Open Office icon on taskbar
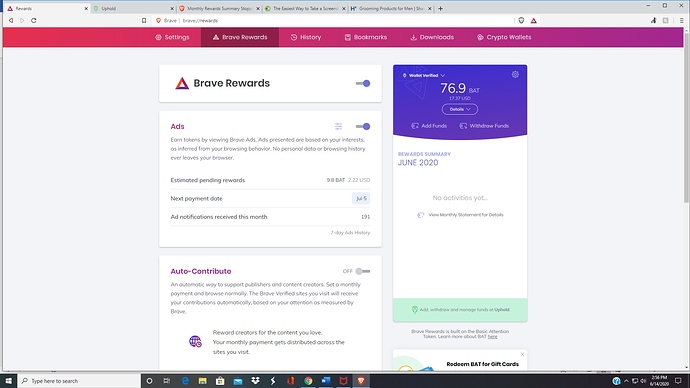Screen dimensions: 690x388 point(290,381)
